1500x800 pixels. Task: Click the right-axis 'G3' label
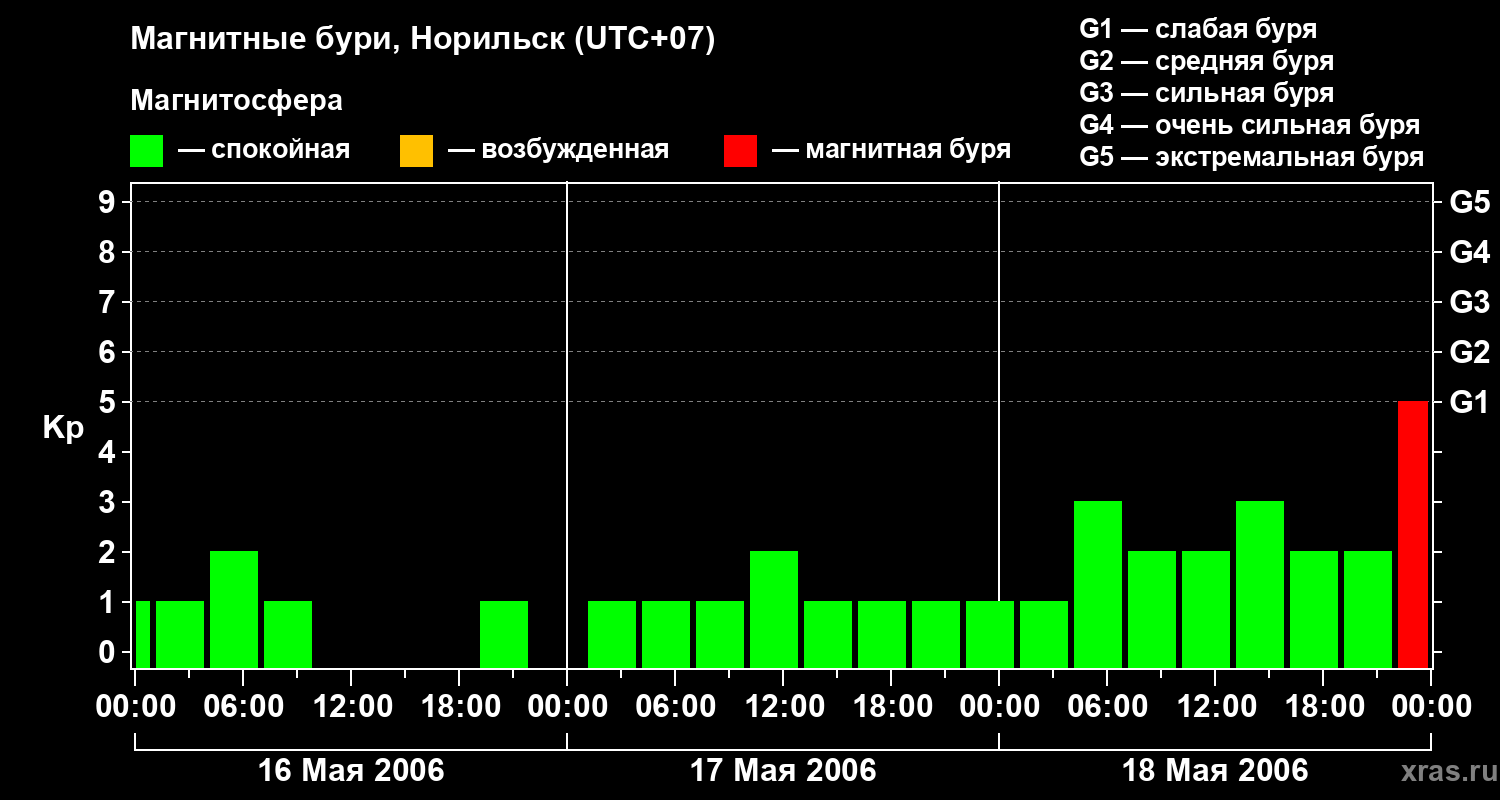1470,302
